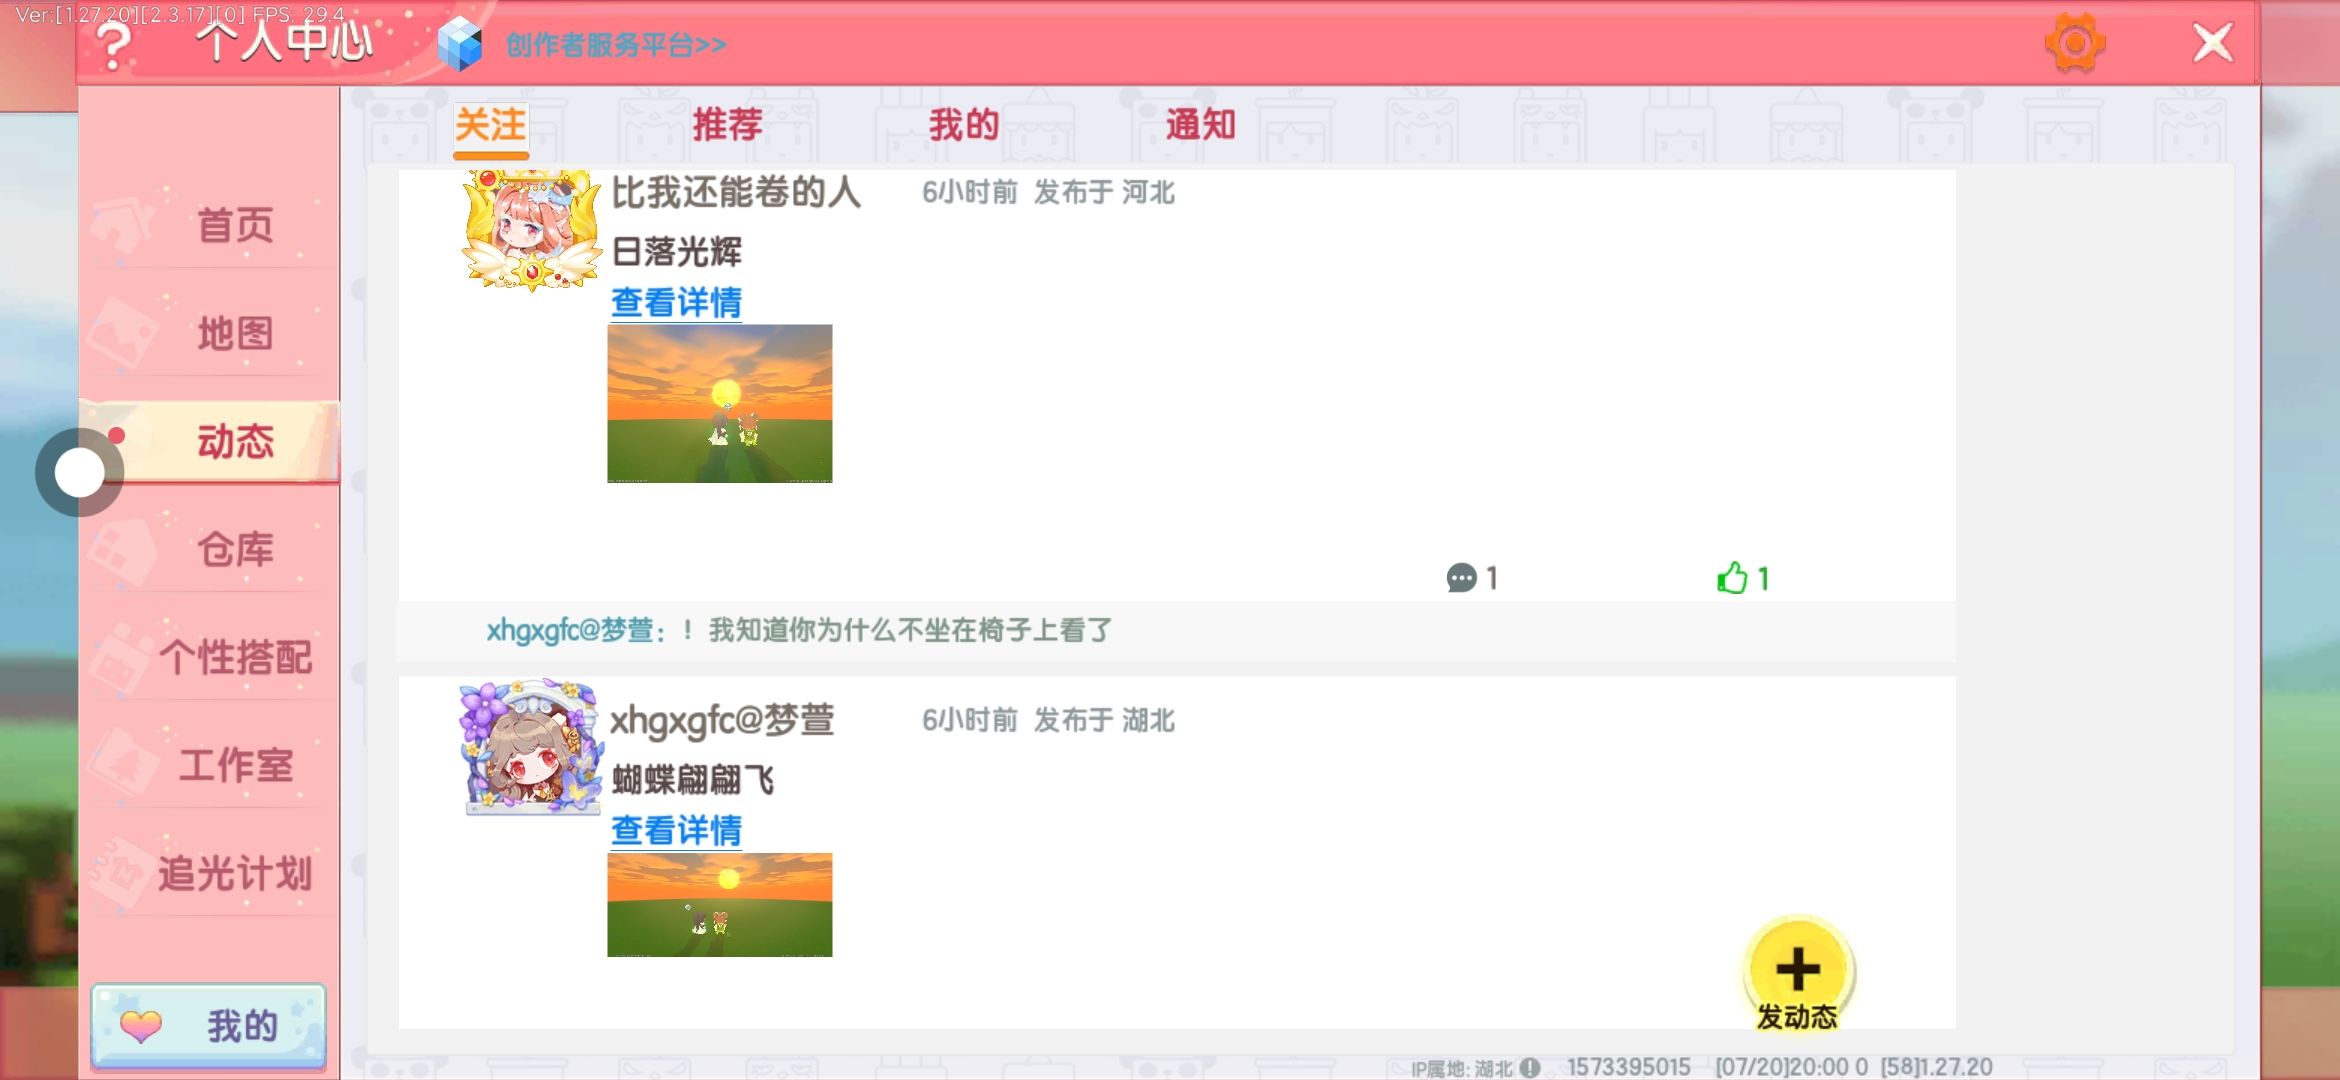Select the 我的 tab at top
This screenshot has width=2340, height=1080.
pyautogui.click(x=963, y=125)
